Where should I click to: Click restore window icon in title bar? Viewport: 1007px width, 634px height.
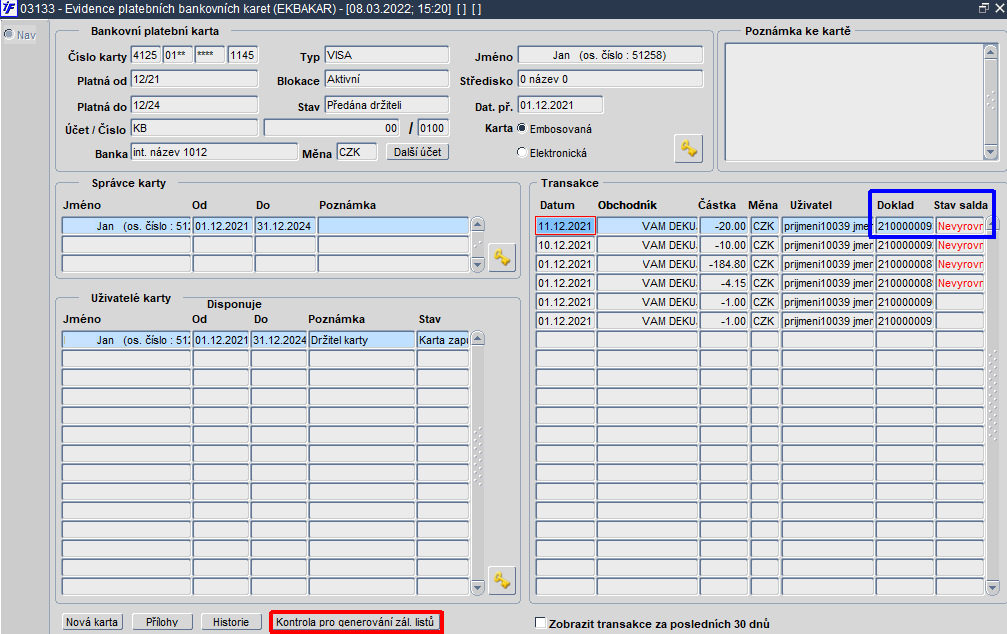tap(983, 8)
